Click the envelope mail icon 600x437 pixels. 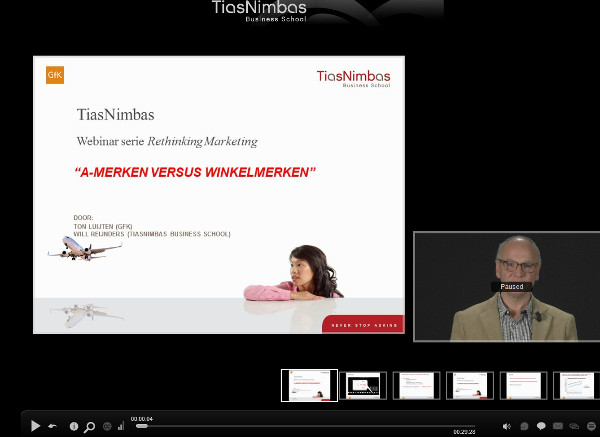point(558,426)
